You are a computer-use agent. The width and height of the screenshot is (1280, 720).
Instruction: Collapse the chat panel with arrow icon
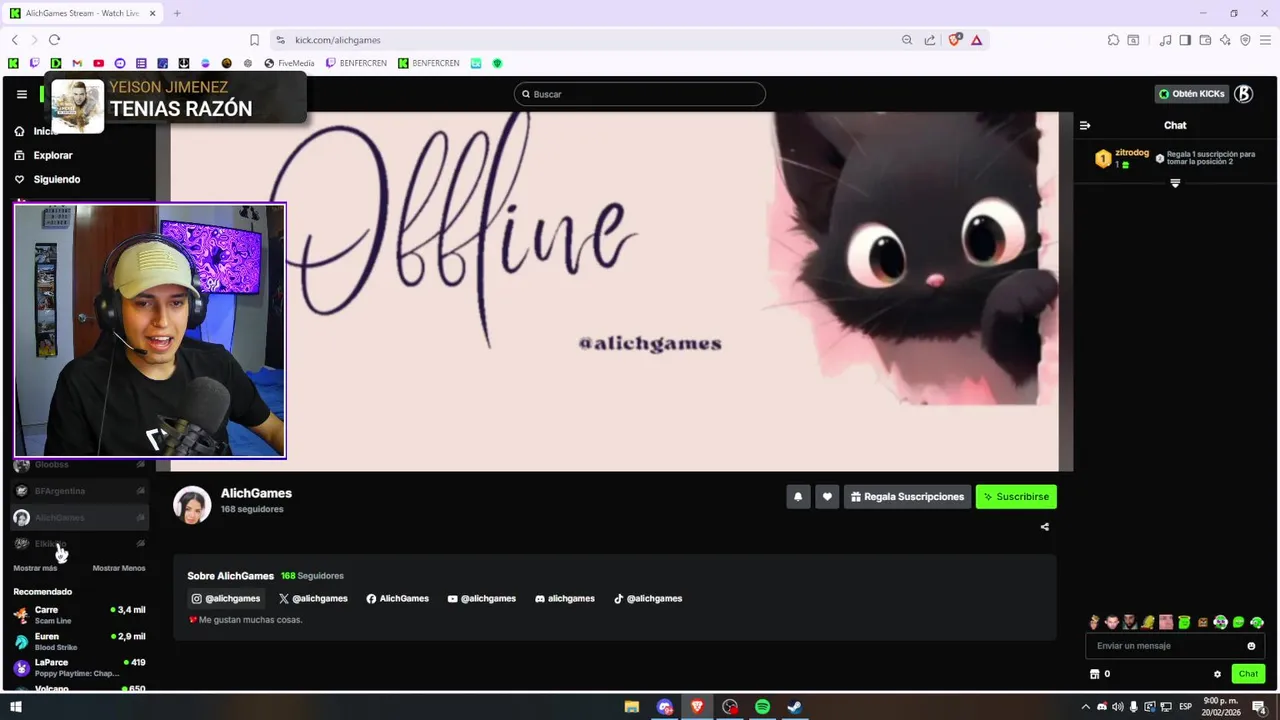tap(1085, 125)
